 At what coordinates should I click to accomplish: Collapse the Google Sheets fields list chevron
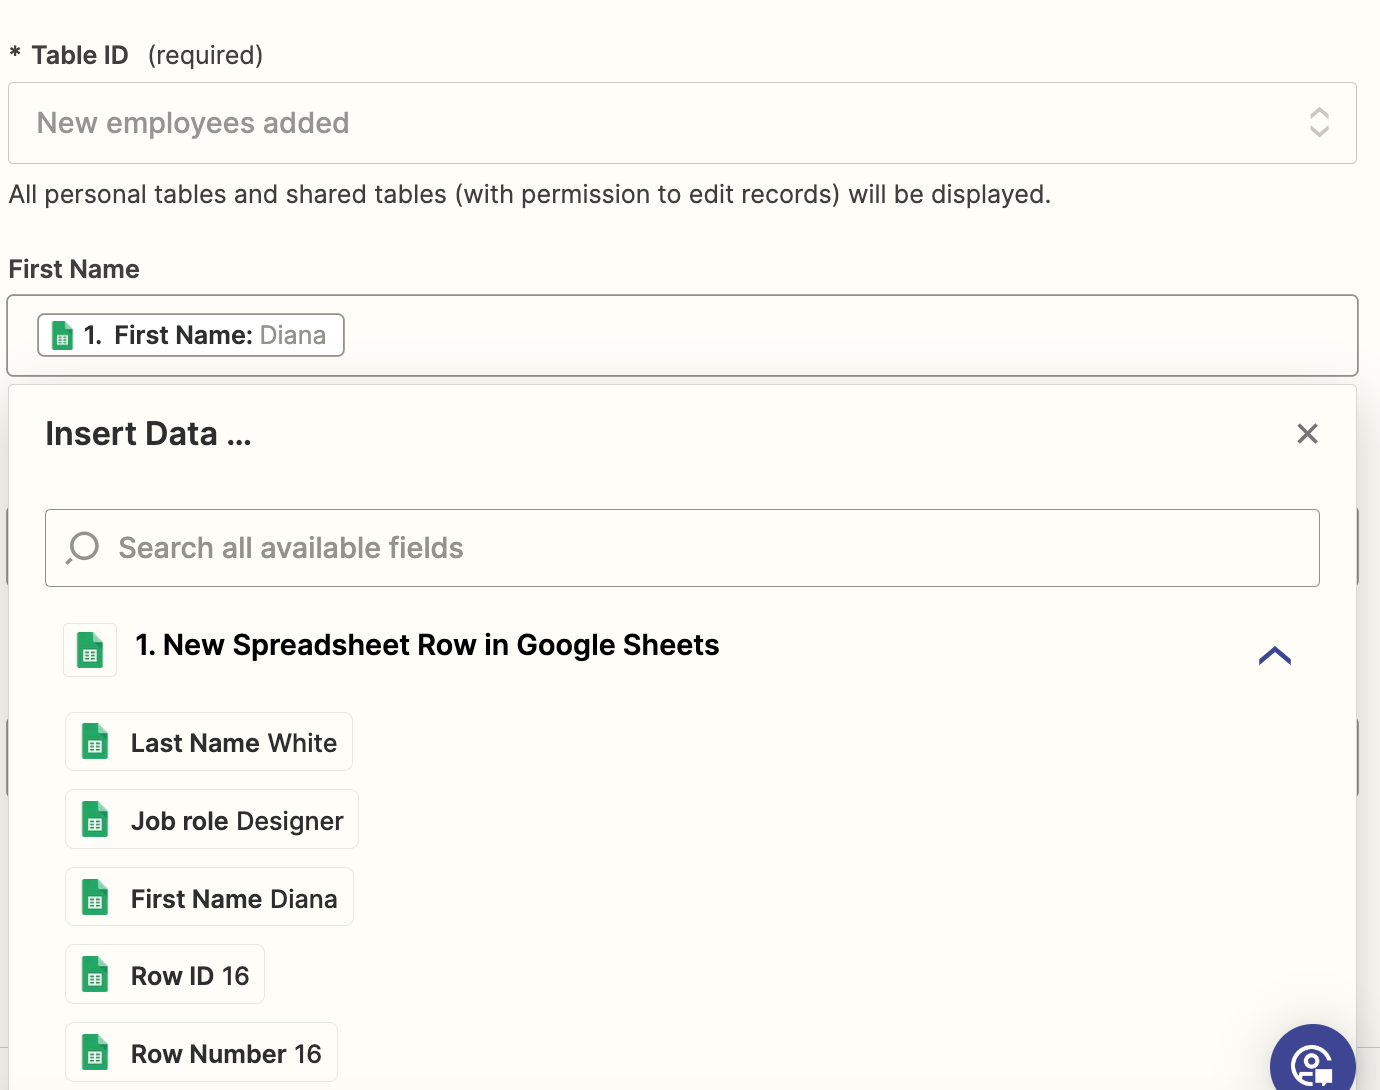tap(1275, 656)
